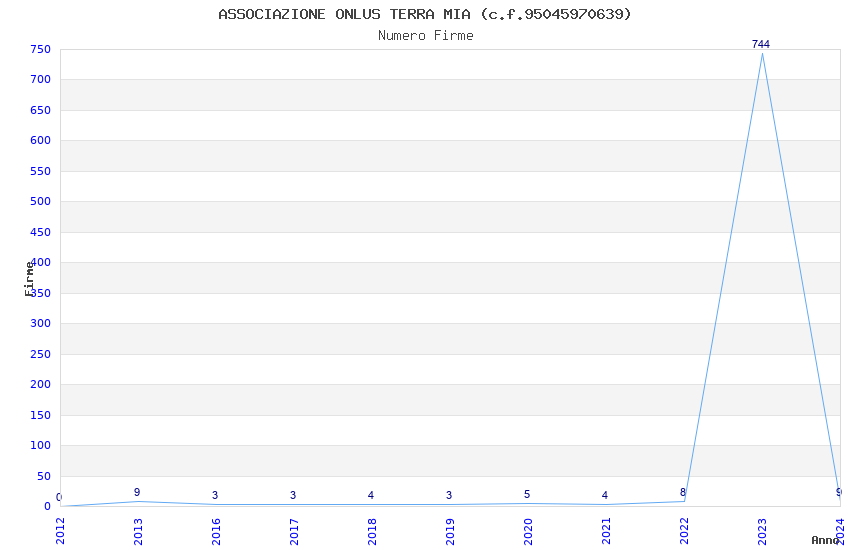The width and height of the screenshot is (850, 550).
Task: Click the y-axis tick value 650
Action: [x=41, y=110]
